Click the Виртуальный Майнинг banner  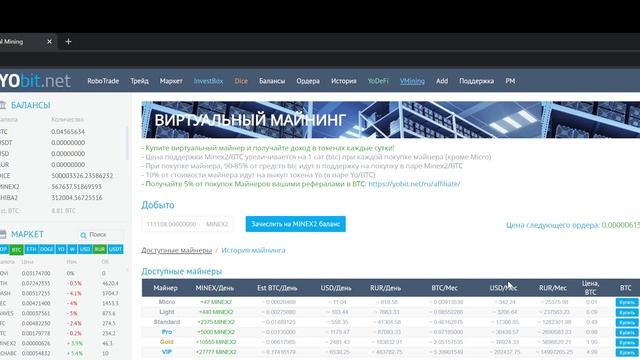coord(391,120)
